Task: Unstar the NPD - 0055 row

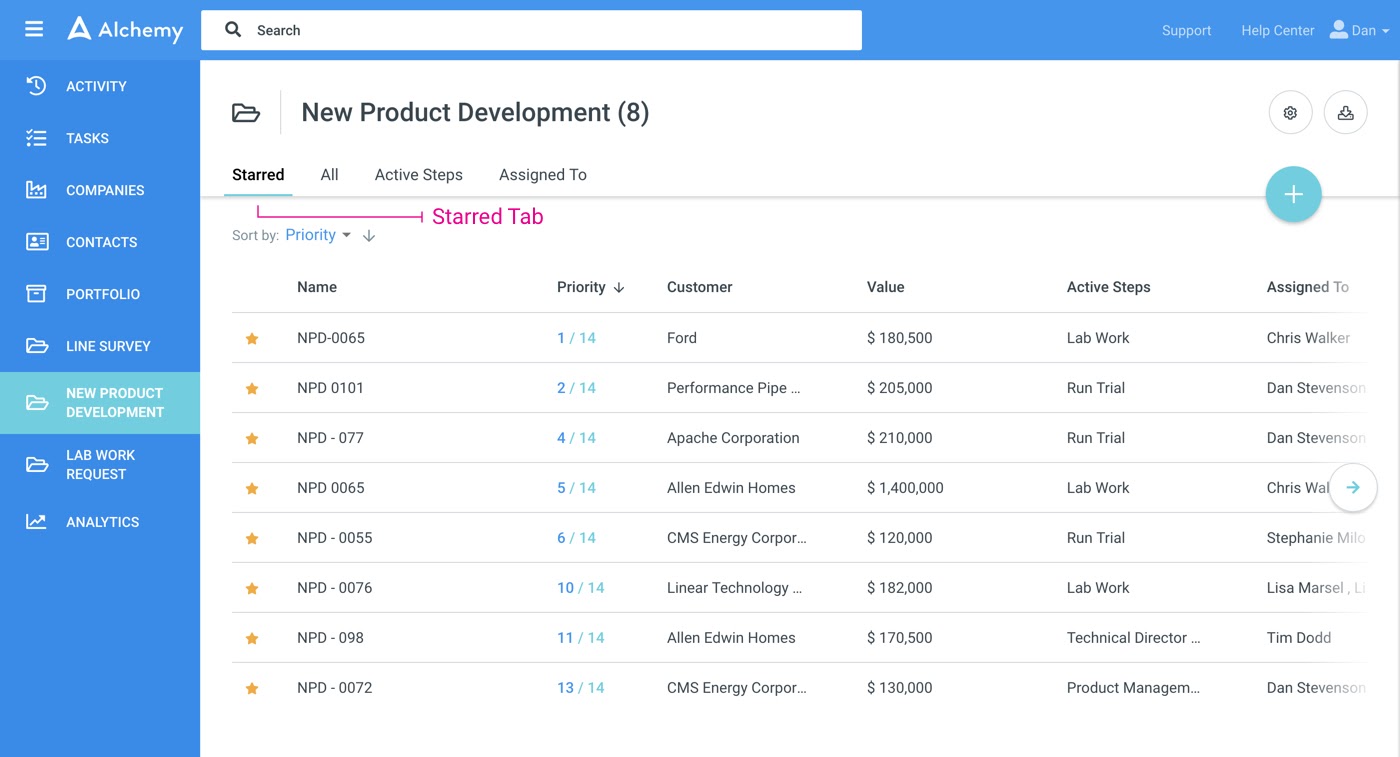Action: coord(252,539)
